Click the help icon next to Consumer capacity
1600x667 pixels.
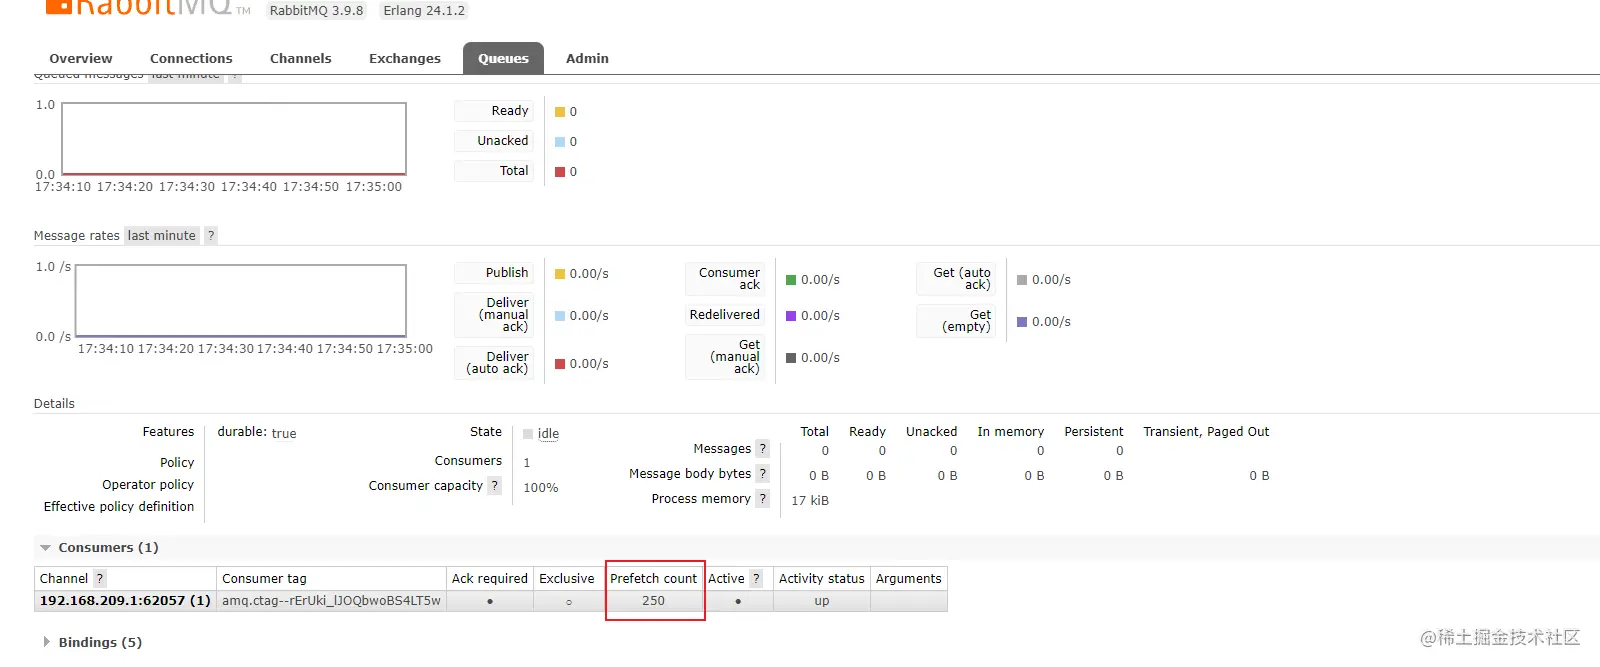494,485
